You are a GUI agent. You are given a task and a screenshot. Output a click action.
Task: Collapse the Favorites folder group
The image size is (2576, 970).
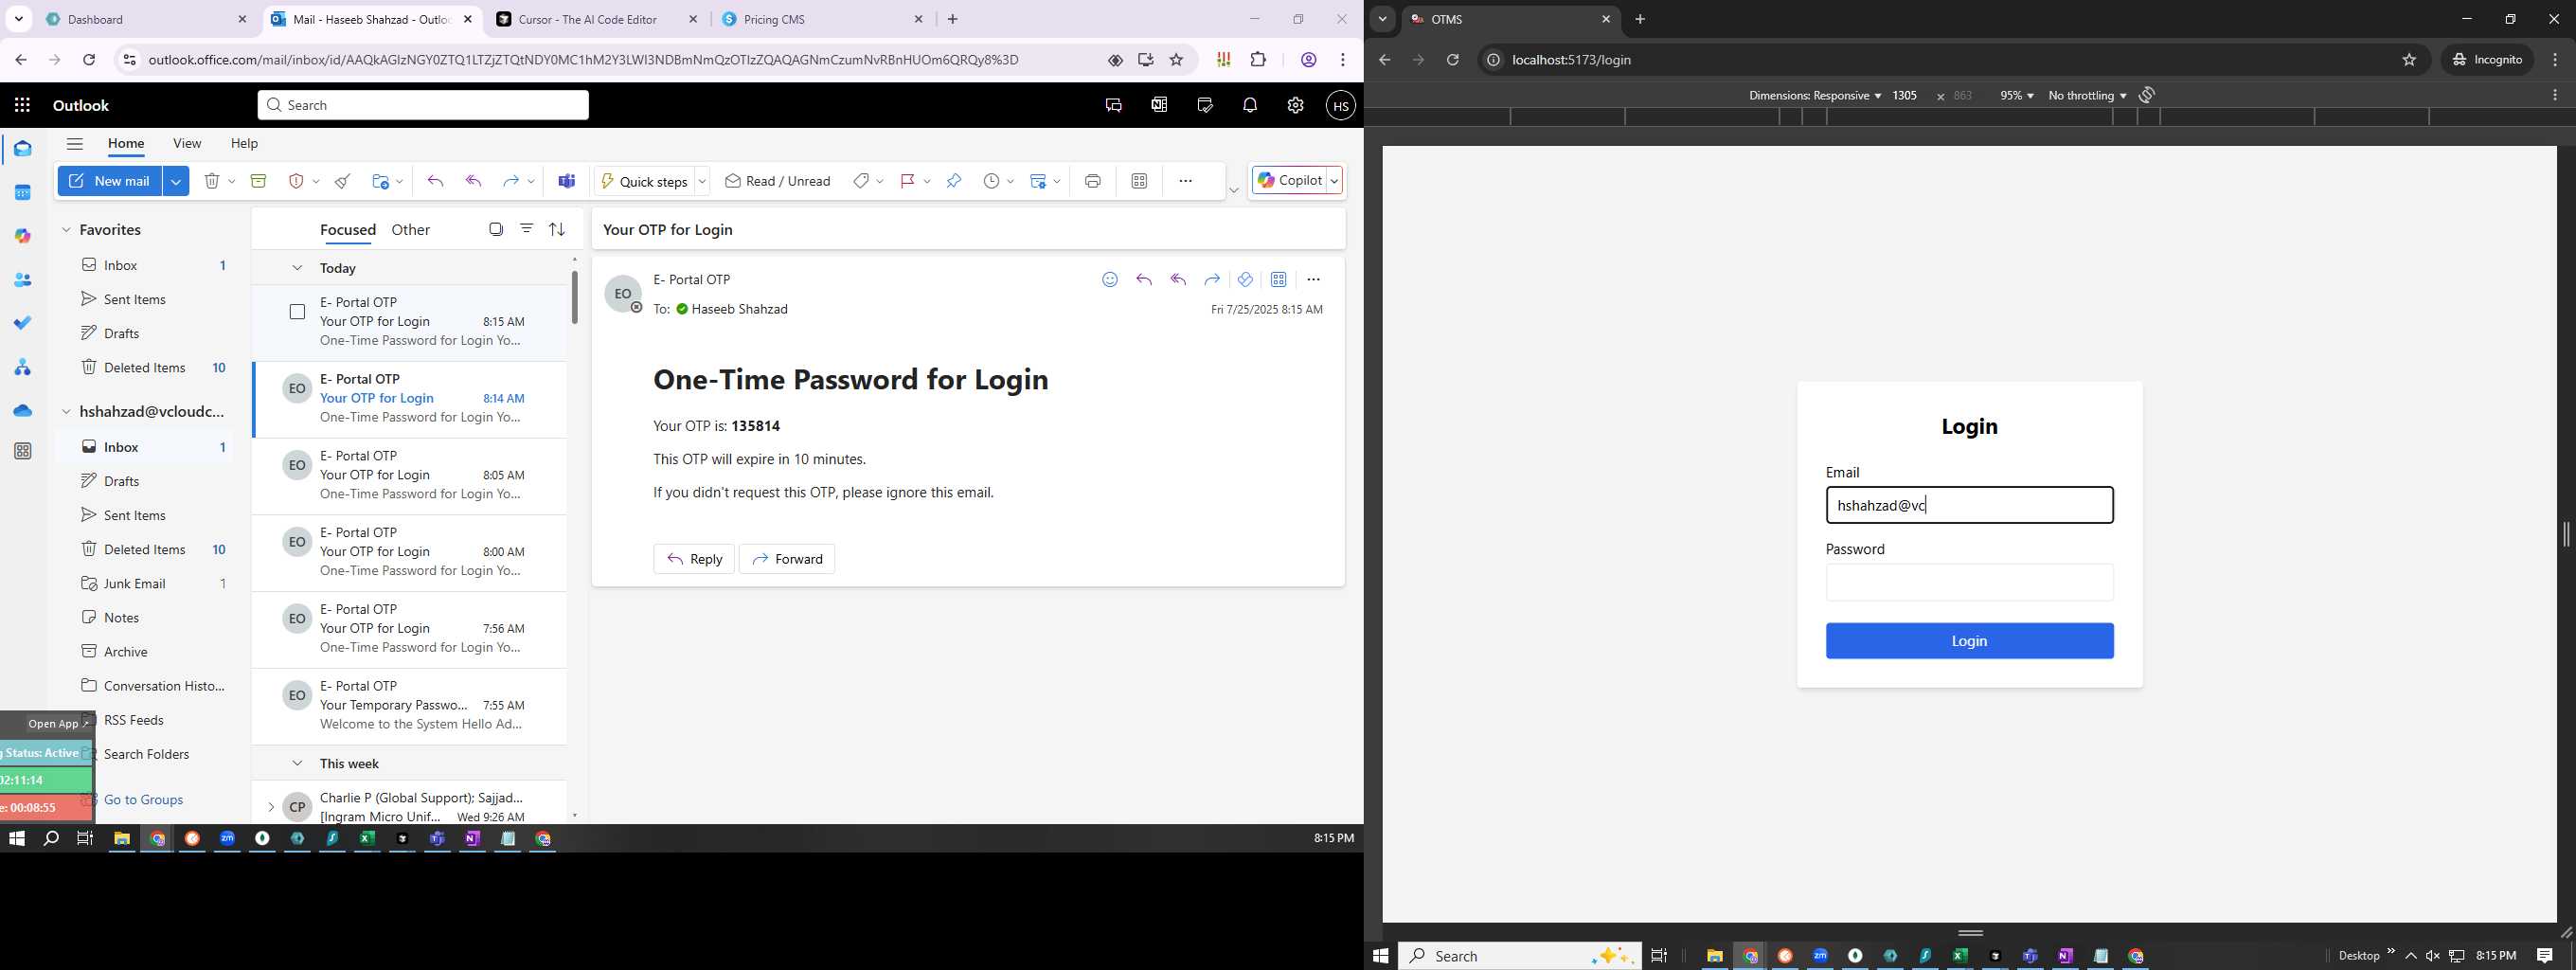click(x=66, y=230)
